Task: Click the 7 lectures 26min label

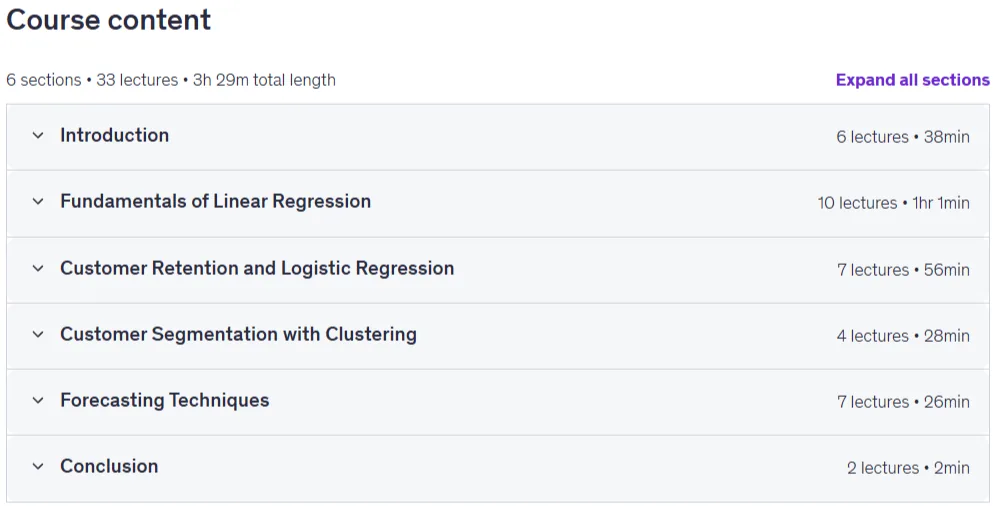Action: [x=903, y=402]
